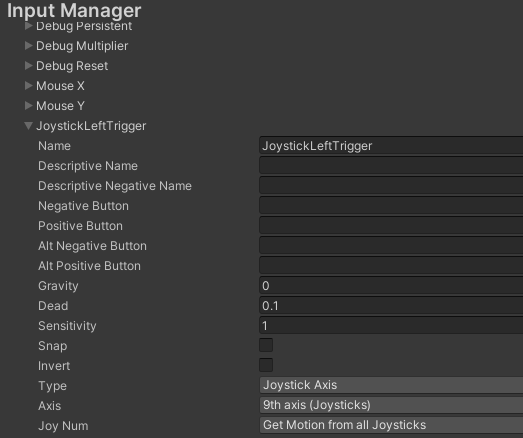Expand the Debug Reset entry
This screenshot has height=438, width=523.
(x=29, y=65)
